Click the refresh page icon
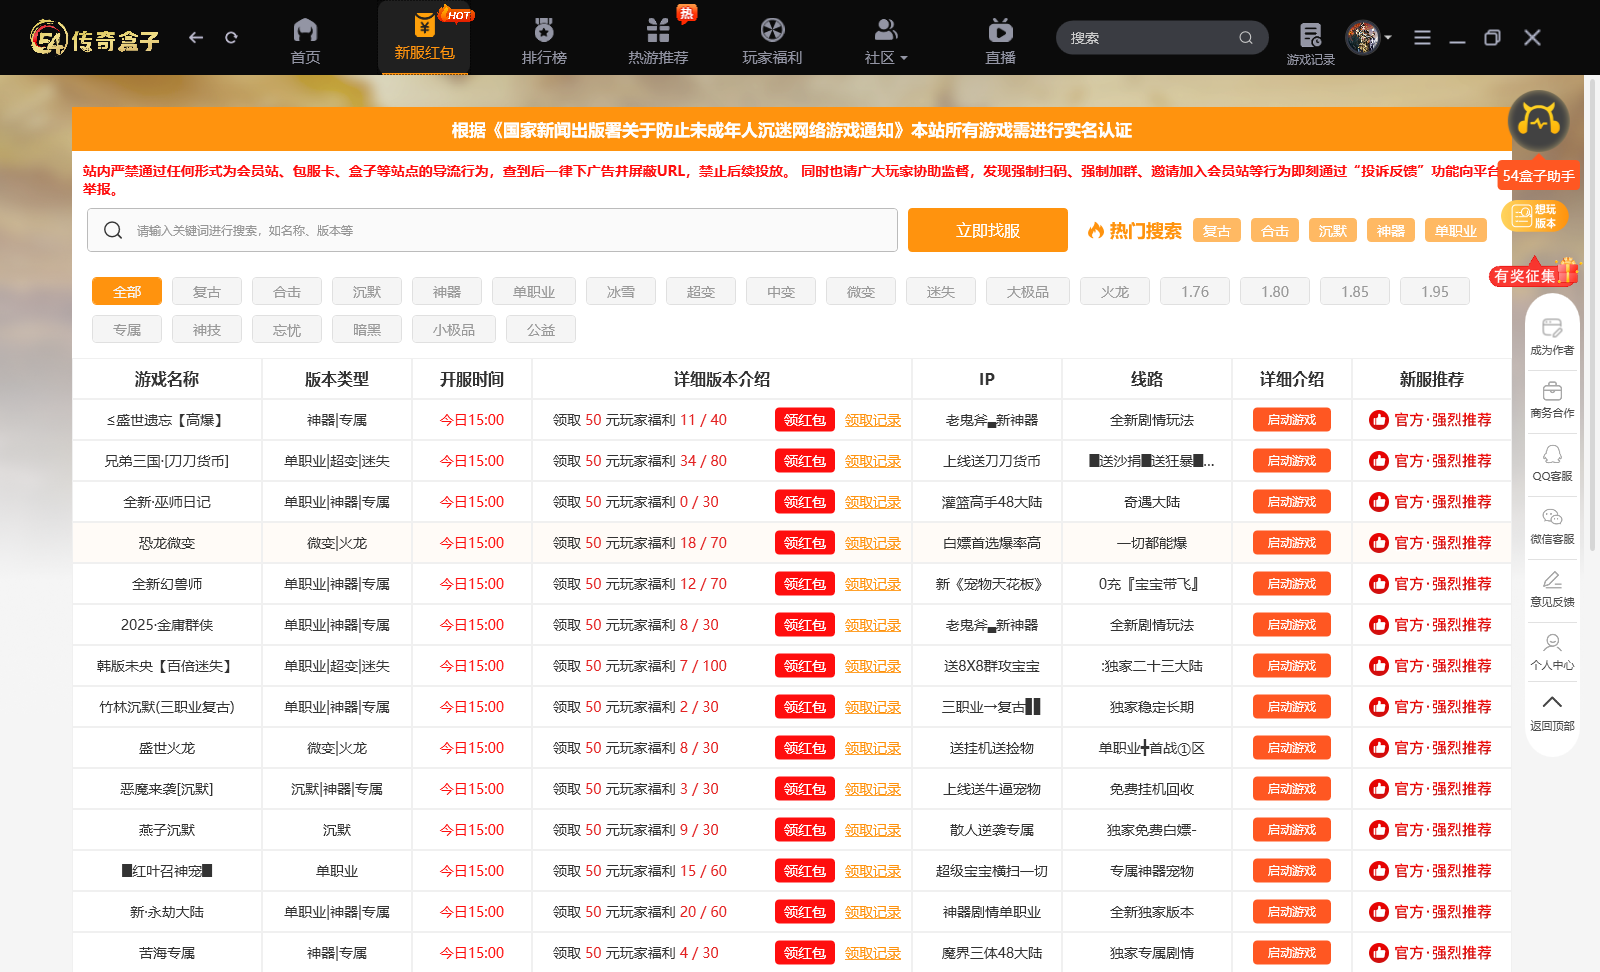 pos(231,38)
